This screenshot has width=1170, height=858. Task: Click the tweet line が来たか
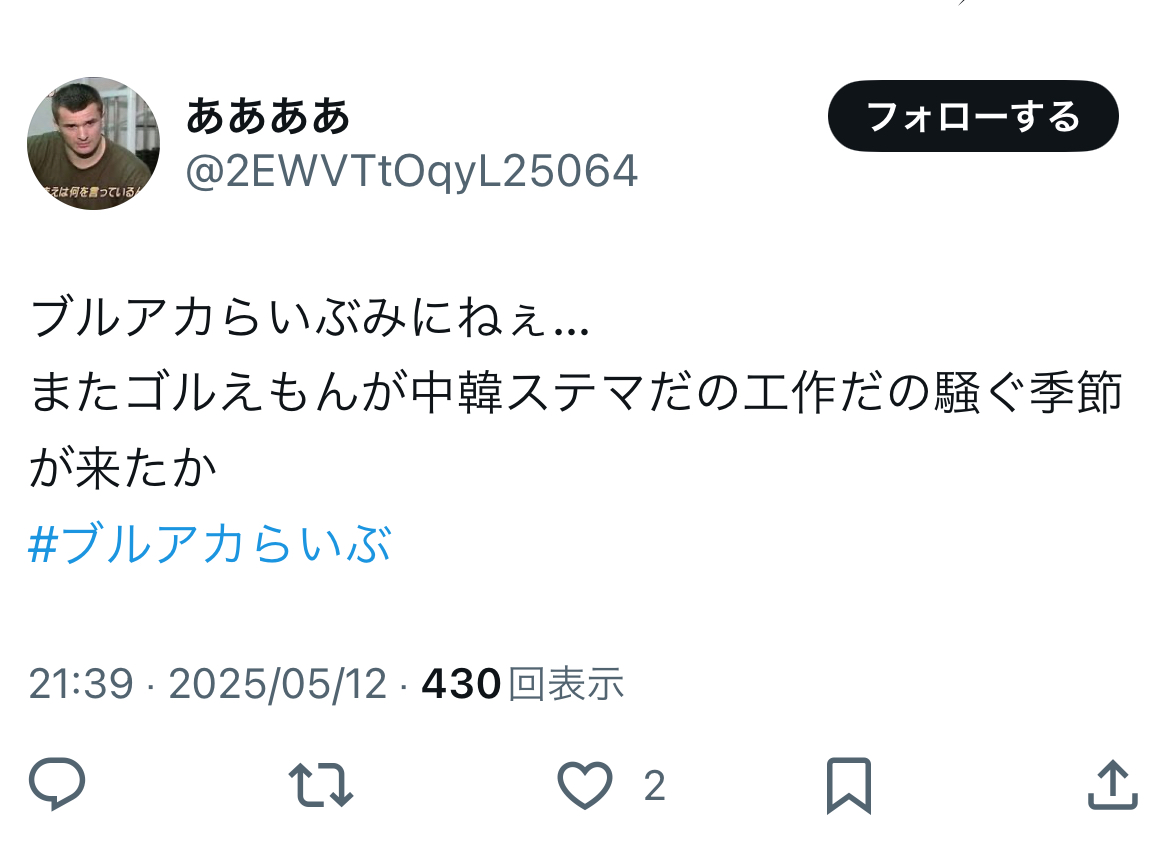tap(123, 469)
